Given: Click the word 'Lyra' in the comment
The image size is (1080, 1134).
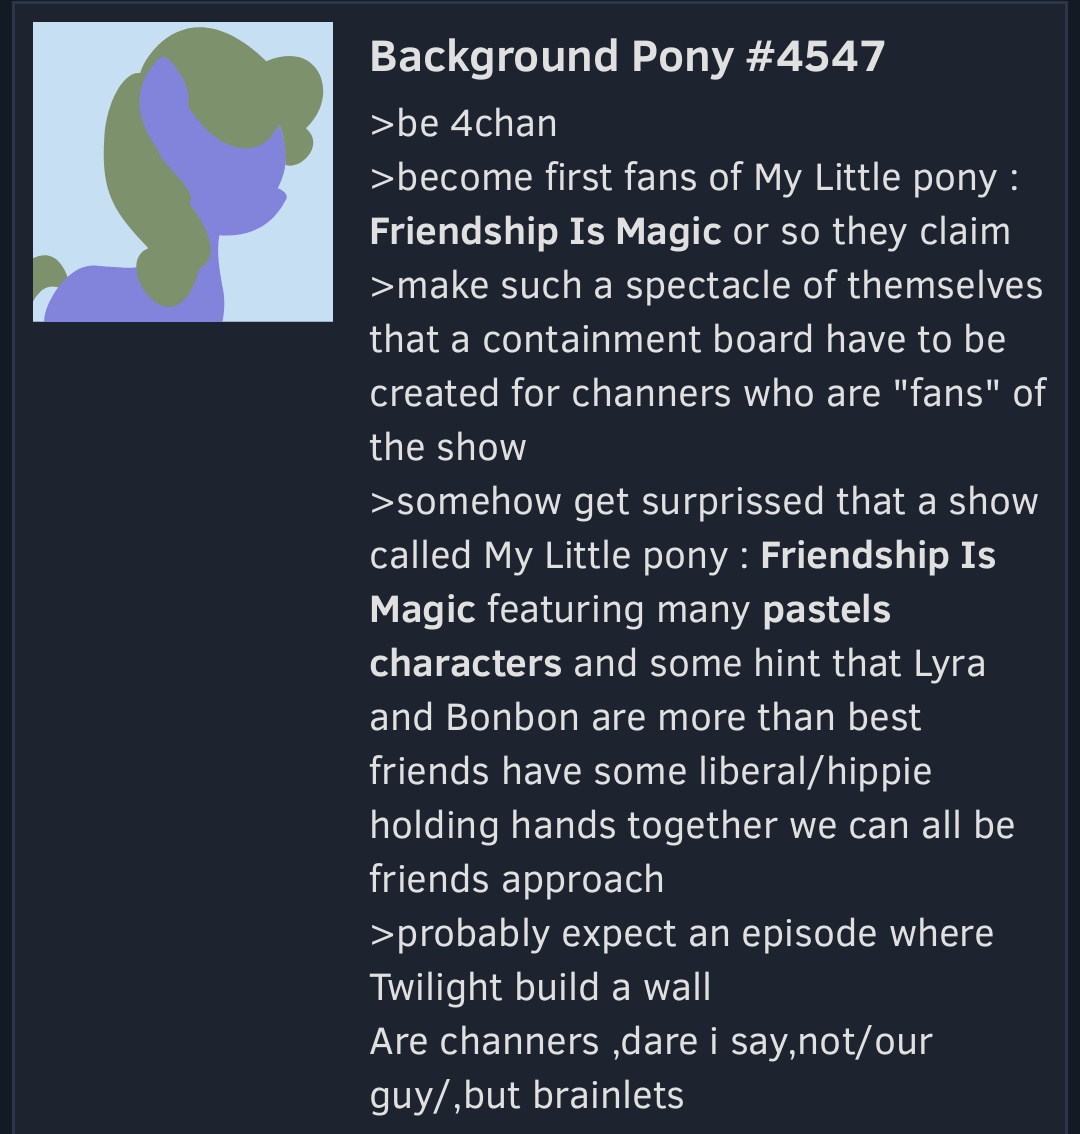Looking at the screenshot, I should pos(950,665).
